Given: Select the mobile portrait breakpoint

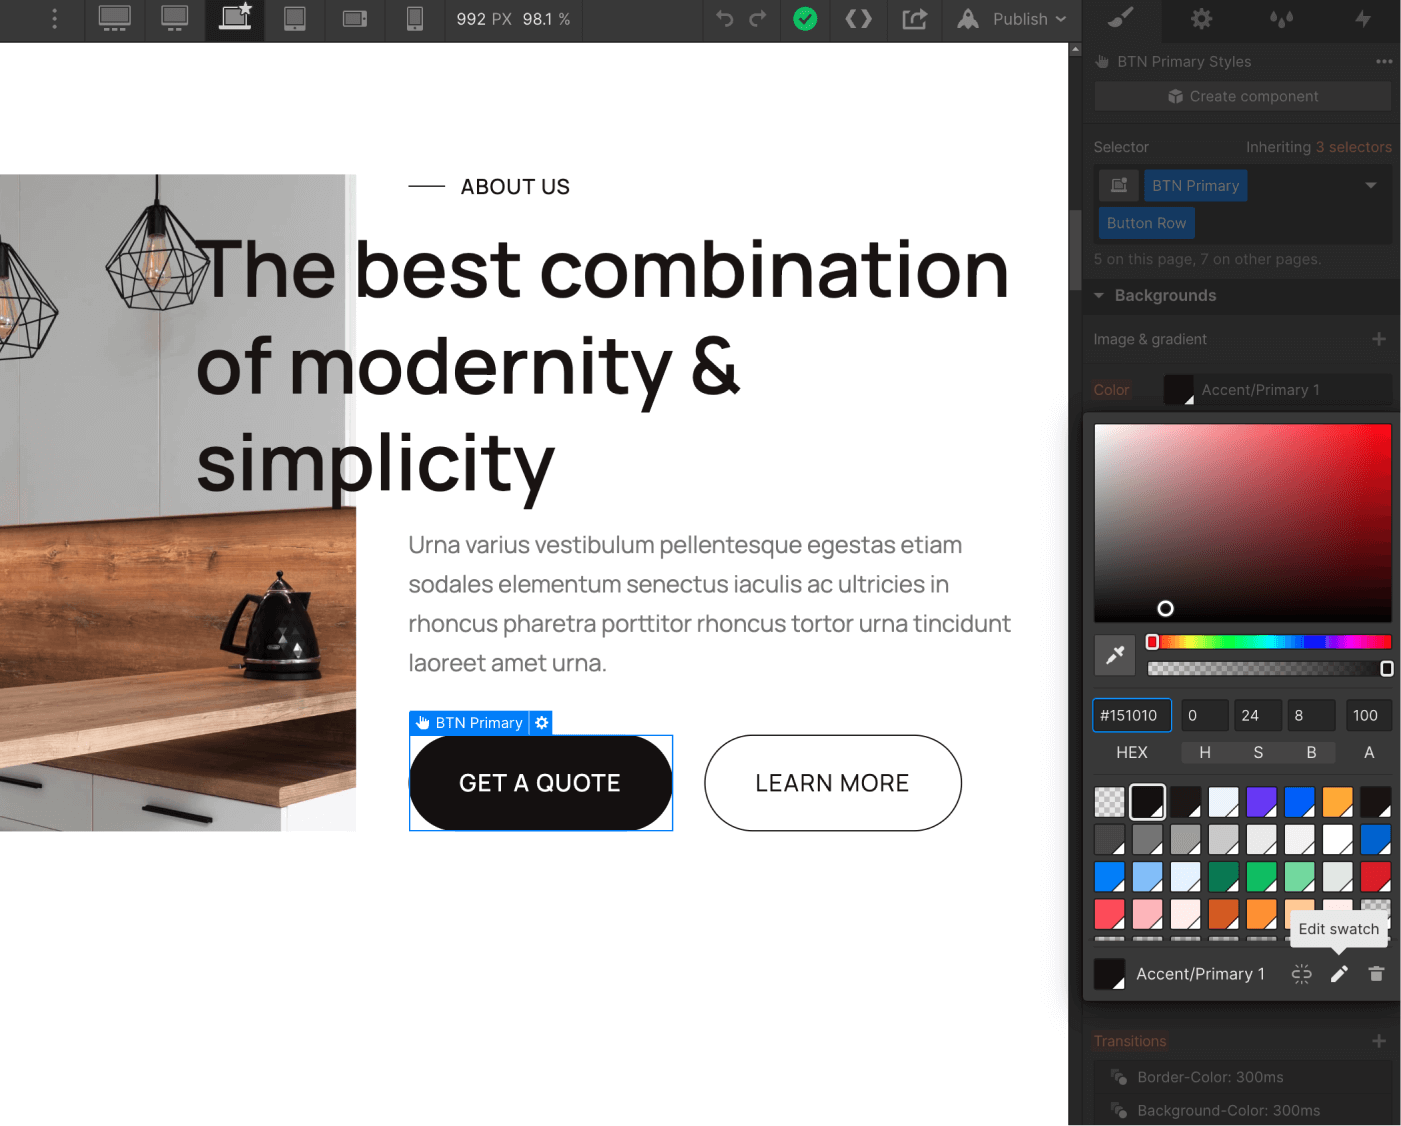Looking at the screenshot, I should pos(414,20).
